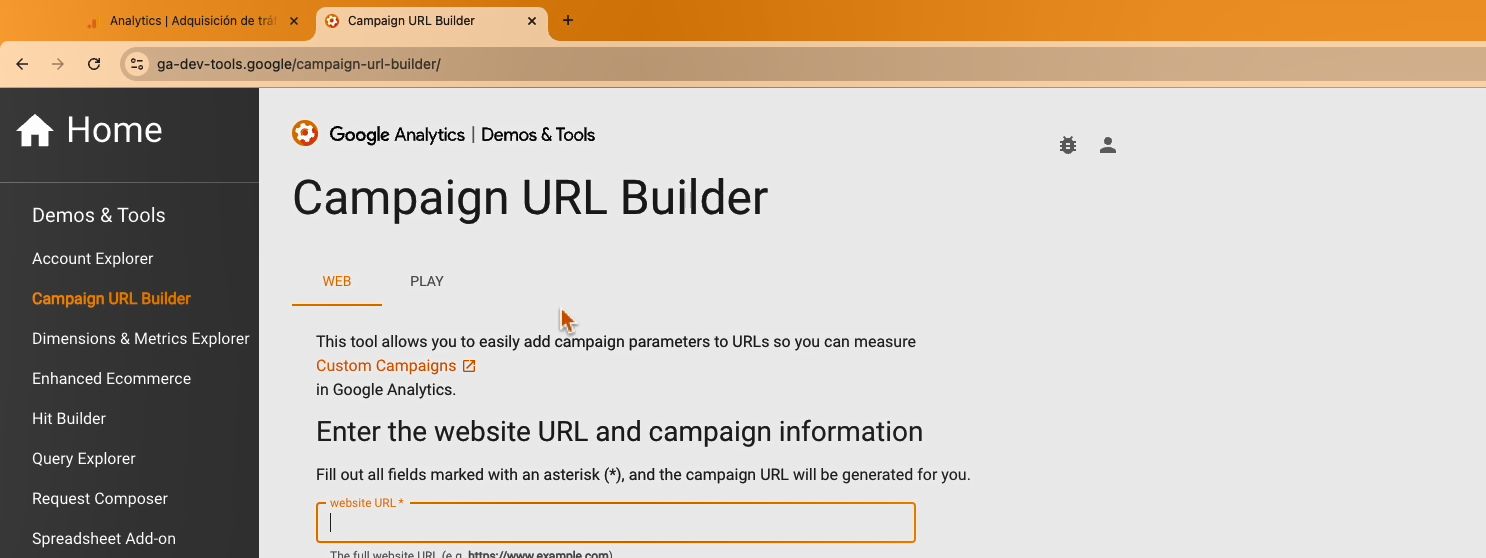The width and height of the screenshot is (1486, 558).
Task: Close the Campaign URL Builder tab
Action: [532, 20]
